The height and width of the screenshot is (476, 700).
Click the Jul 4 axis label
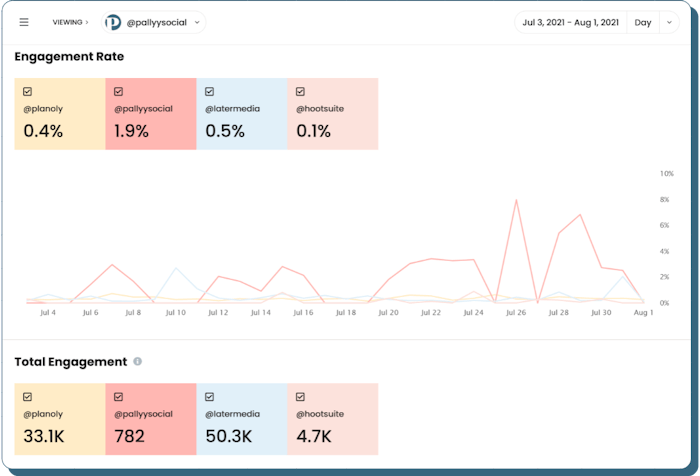pyautogui.click(x=48, y=313)
